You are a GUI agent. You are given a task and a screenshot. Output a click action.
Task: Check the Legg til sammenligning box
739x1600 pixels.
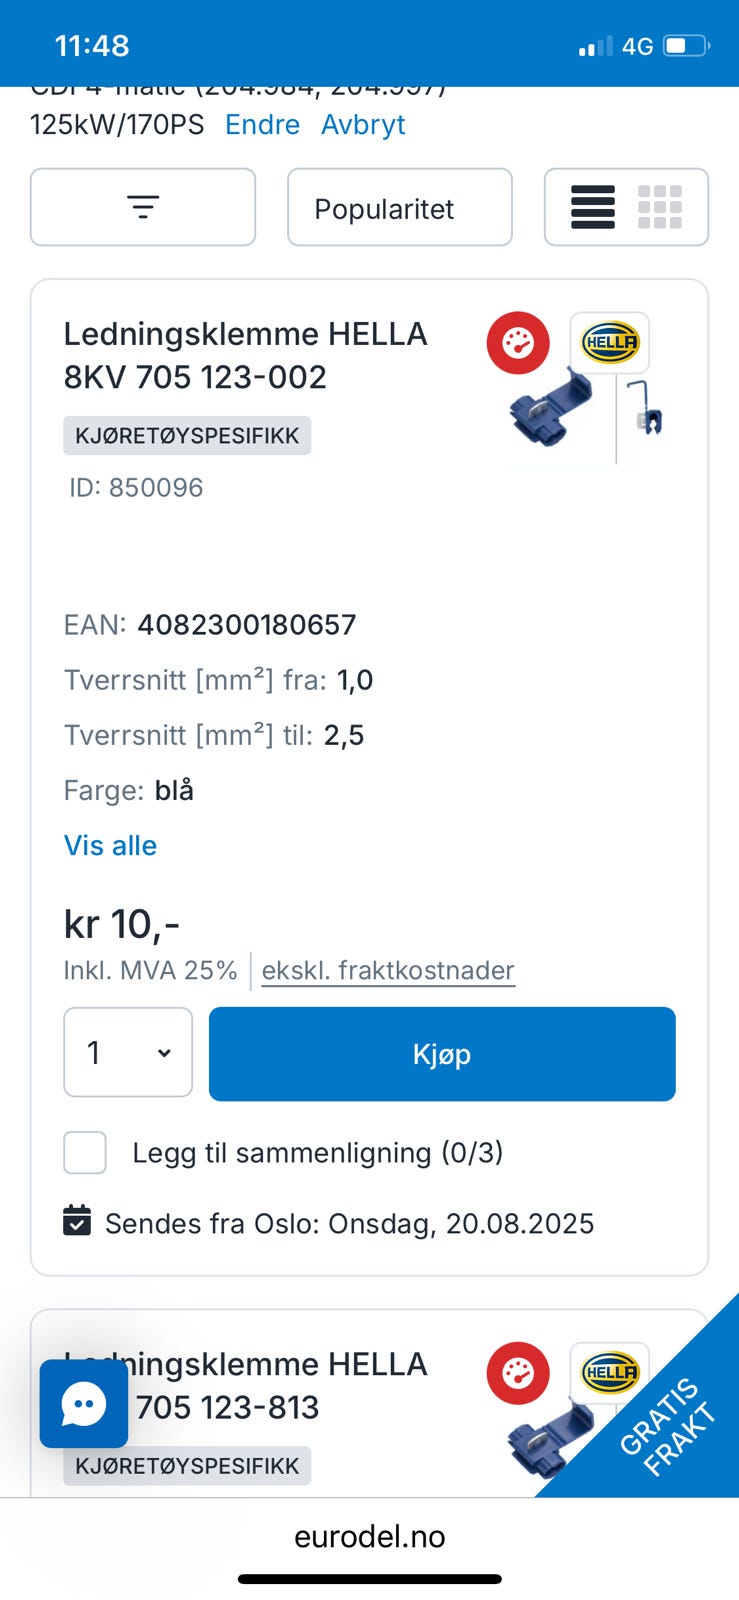85,1153
